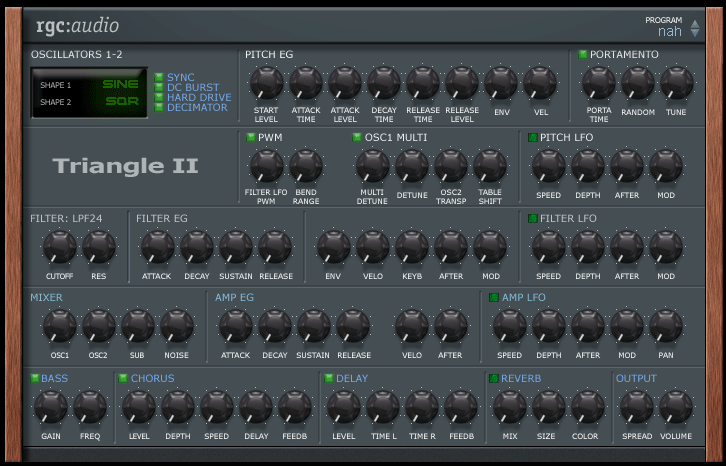The width and height of the screenshot is (726, 466).
Task: Click the program up arrow
Action: coord(695,24)
